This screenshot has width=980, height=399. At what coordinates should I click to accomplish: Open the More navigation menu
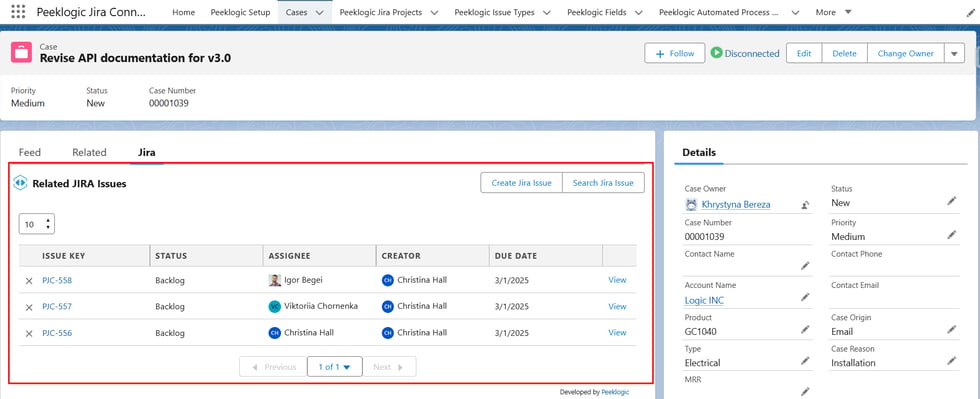[833, 13]
